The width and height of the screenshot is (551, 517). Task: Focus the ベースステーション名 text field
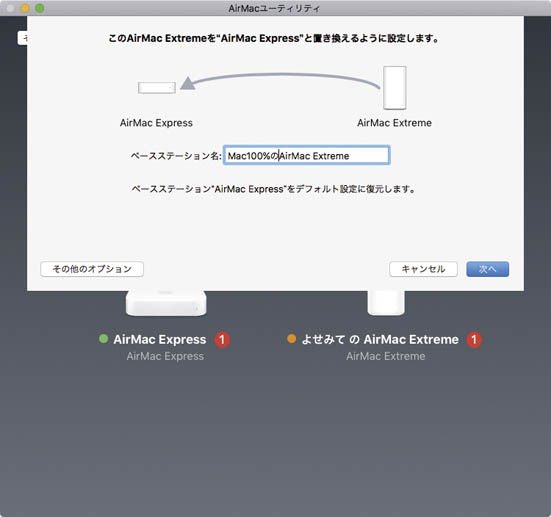[x=306, y=155]
